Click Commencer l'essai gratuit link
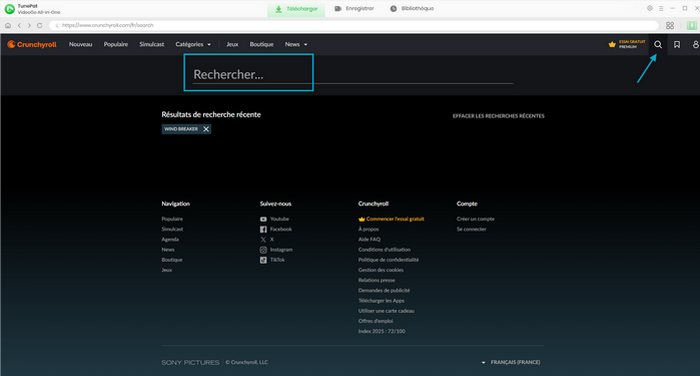 391,219
